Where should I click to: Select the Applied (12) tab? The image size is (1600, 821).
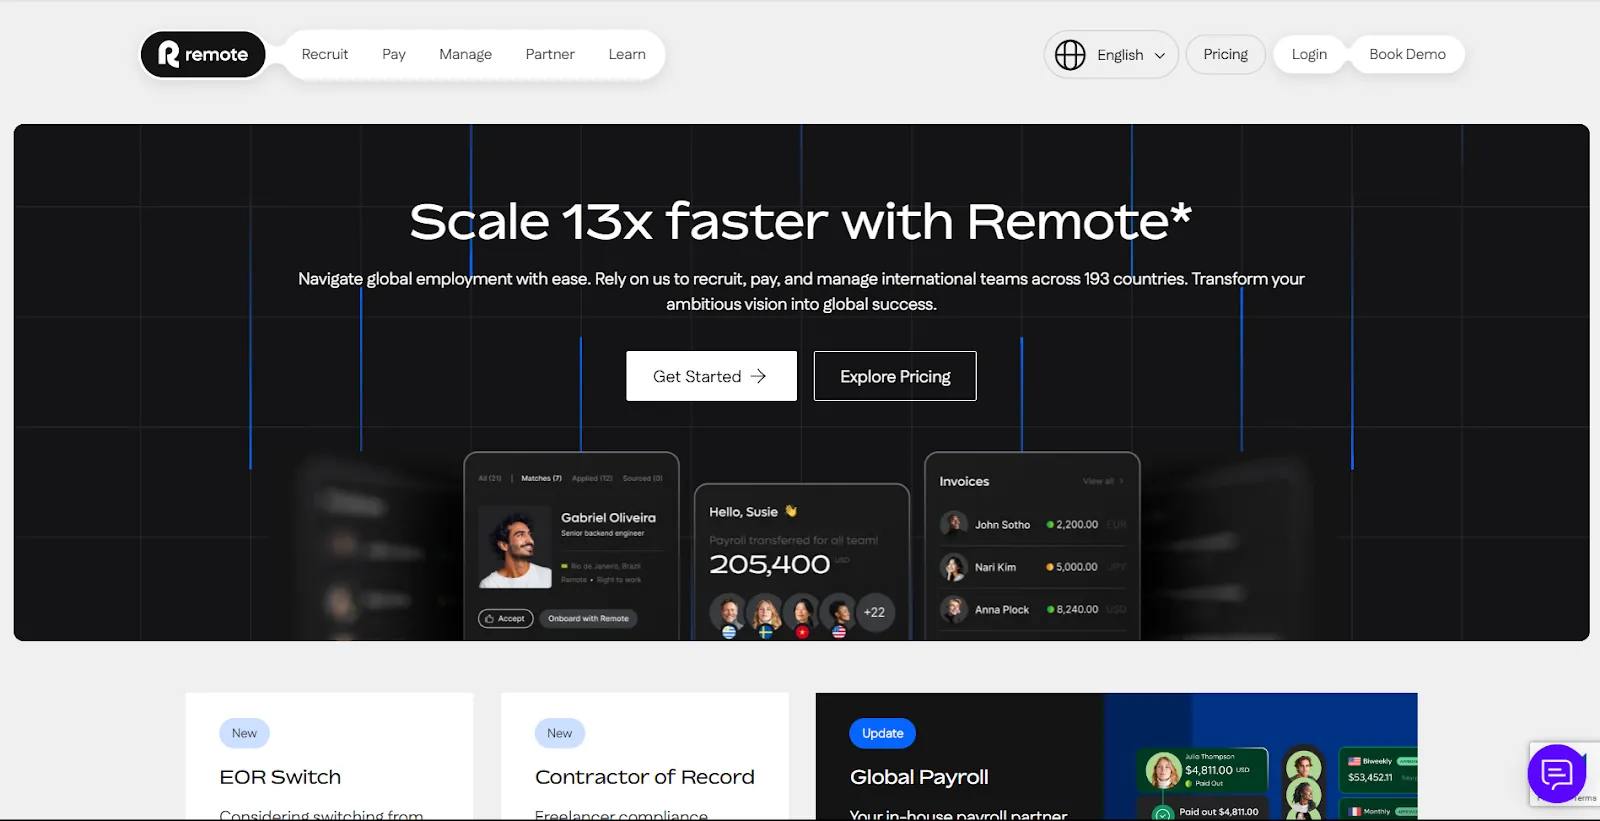pos(592,478)
